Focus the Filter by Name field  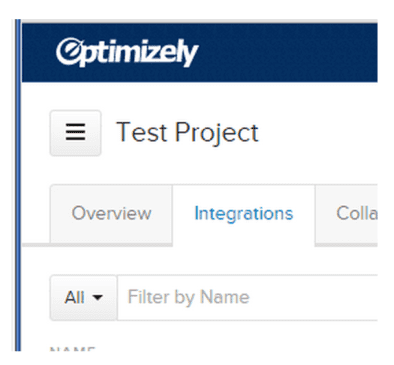pos(247,297)
